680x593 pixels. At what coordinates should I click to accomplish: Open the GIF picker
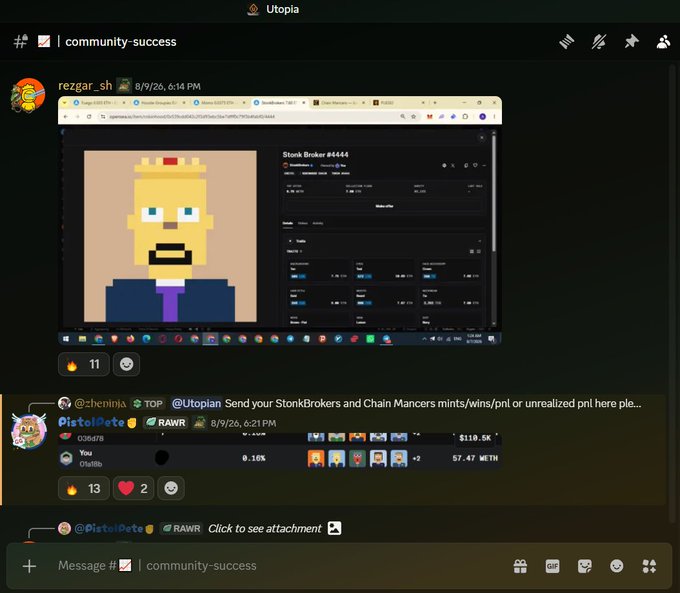tap(552, 566)
